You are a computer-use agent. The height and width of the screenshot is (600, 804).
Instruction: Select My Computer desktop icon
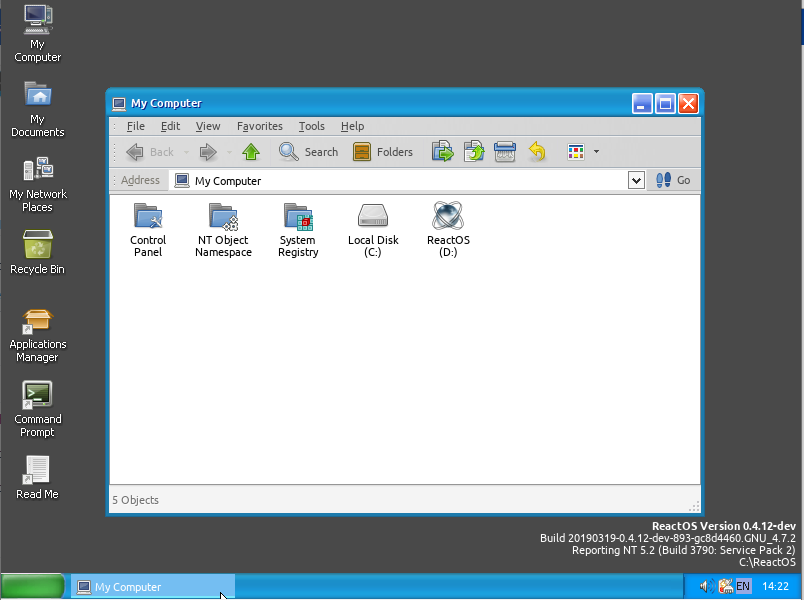click(x=37, y=34)
